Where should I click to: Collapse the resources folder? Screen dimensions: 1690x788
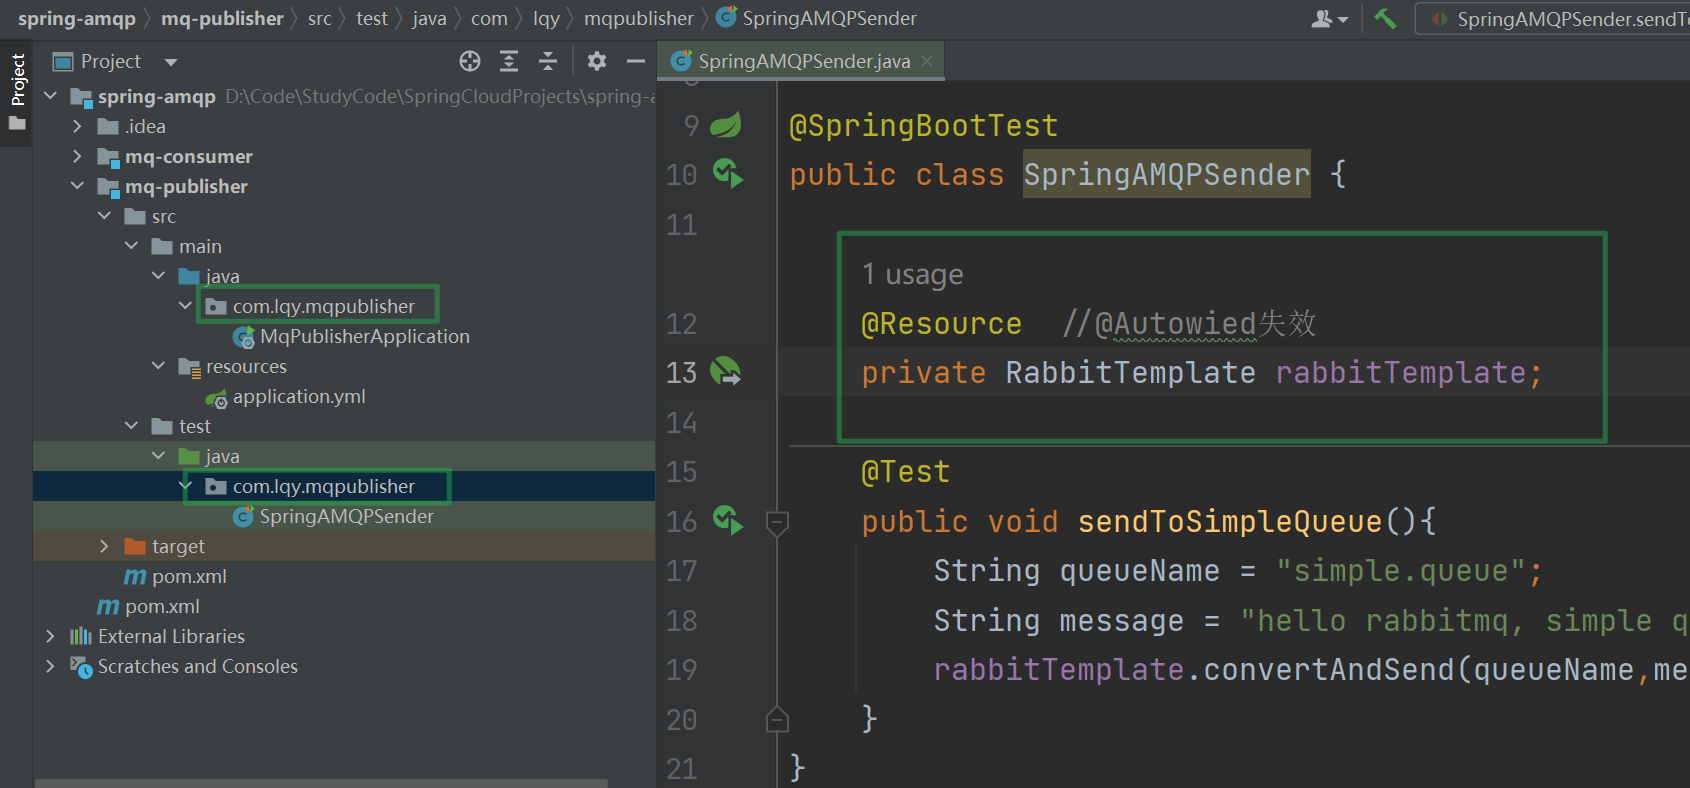(x=158, y=366)
